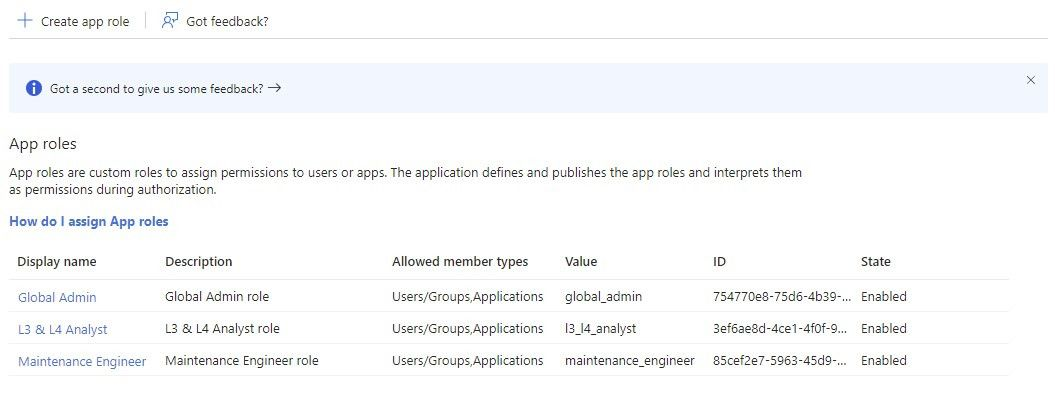Click the ID starting with 85cef2e7
The height and width of the screenshot is (402, 1055).
pyautogui.click(x=782, y=361)
